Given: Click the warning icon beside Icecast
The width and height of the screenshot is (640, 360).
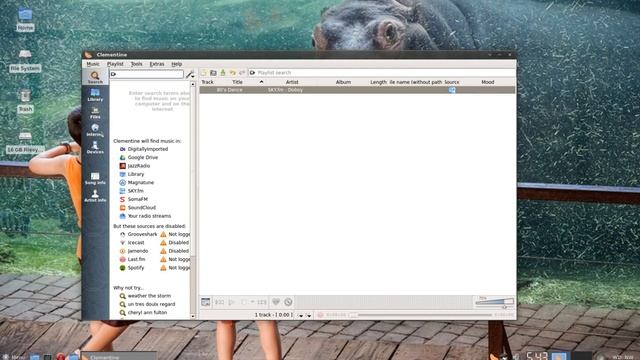Looking at the screenshot, I should click(163, 242).
